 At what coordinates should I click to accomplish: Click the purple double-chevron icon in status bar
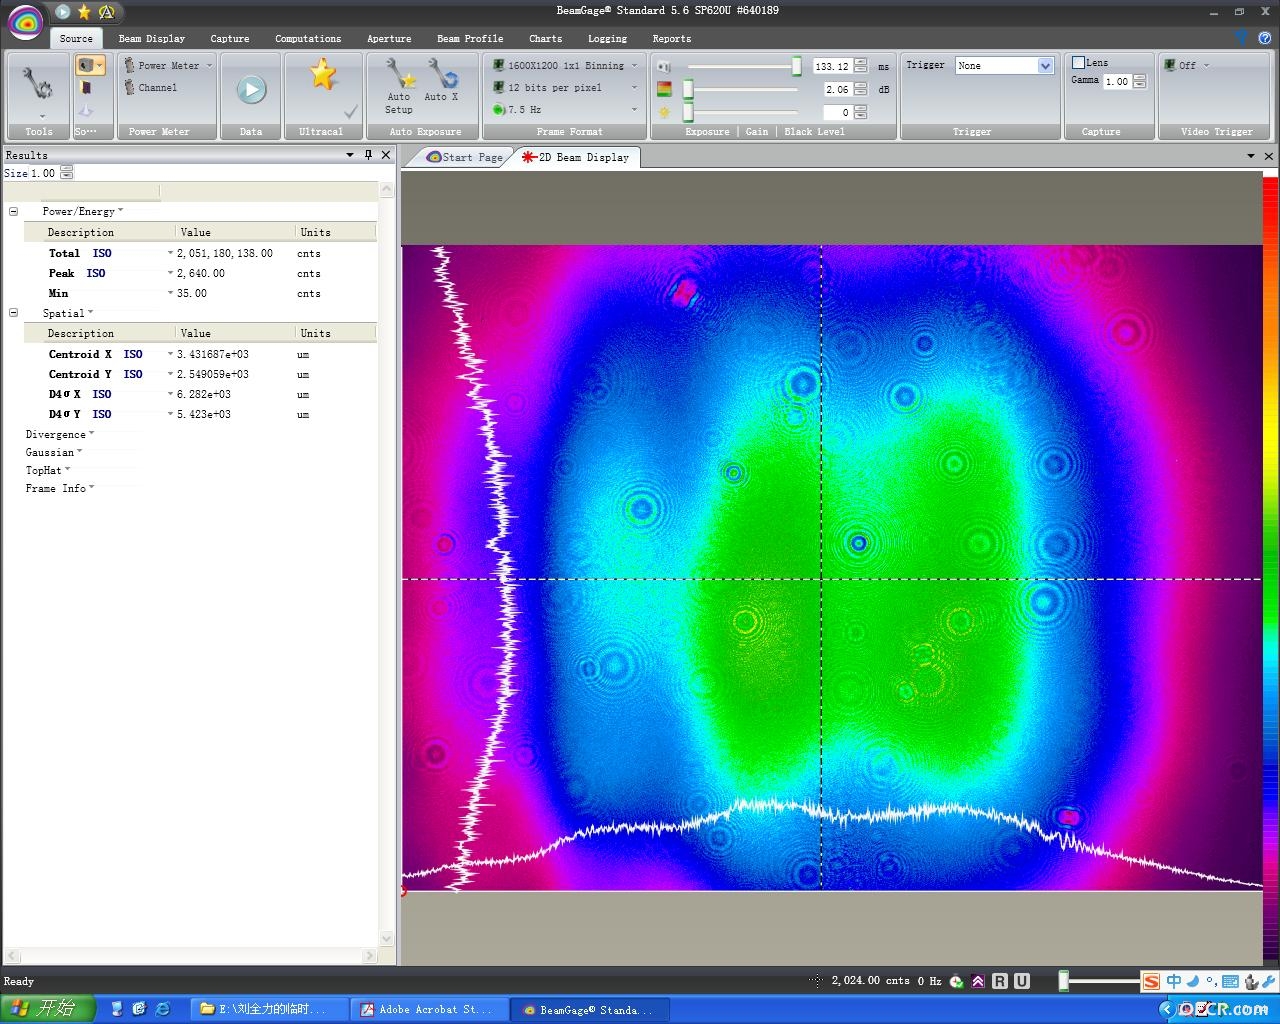tap(978, 981)
